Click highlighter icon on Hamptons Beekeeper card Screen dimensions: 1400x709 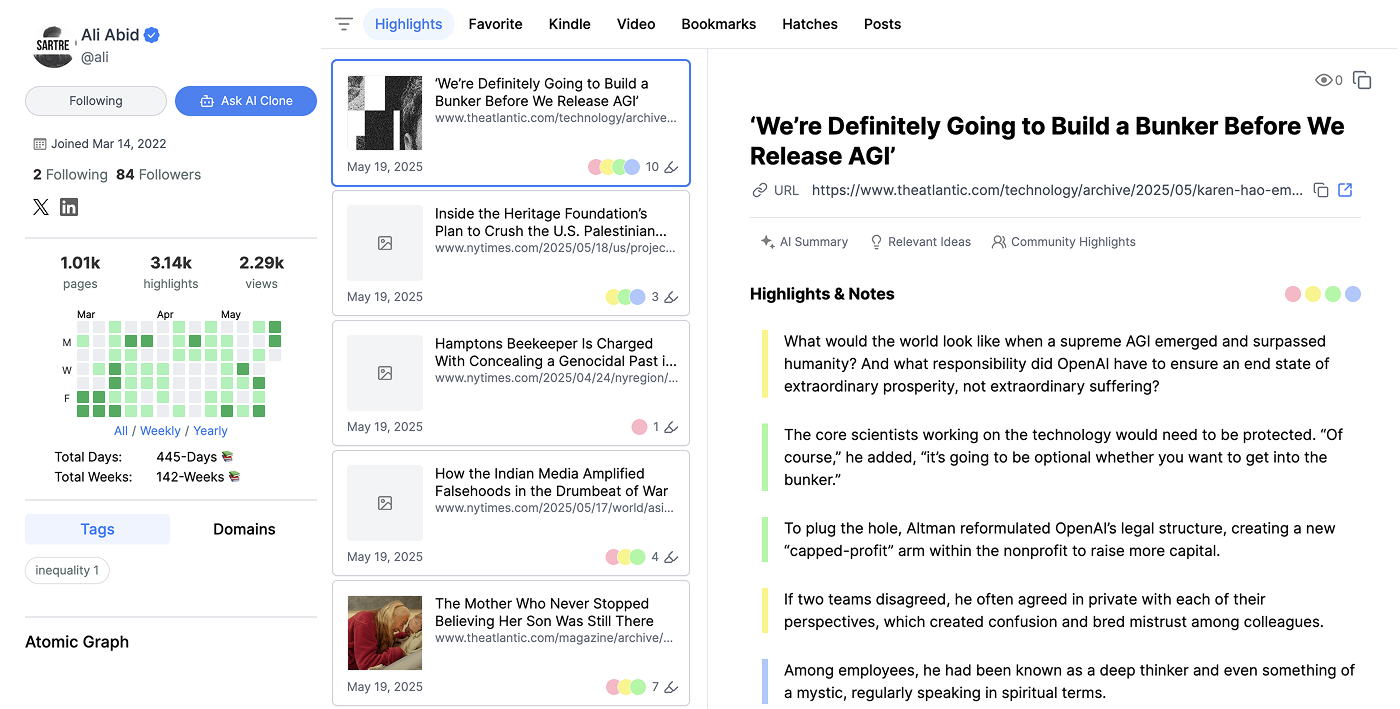[671, 427]
